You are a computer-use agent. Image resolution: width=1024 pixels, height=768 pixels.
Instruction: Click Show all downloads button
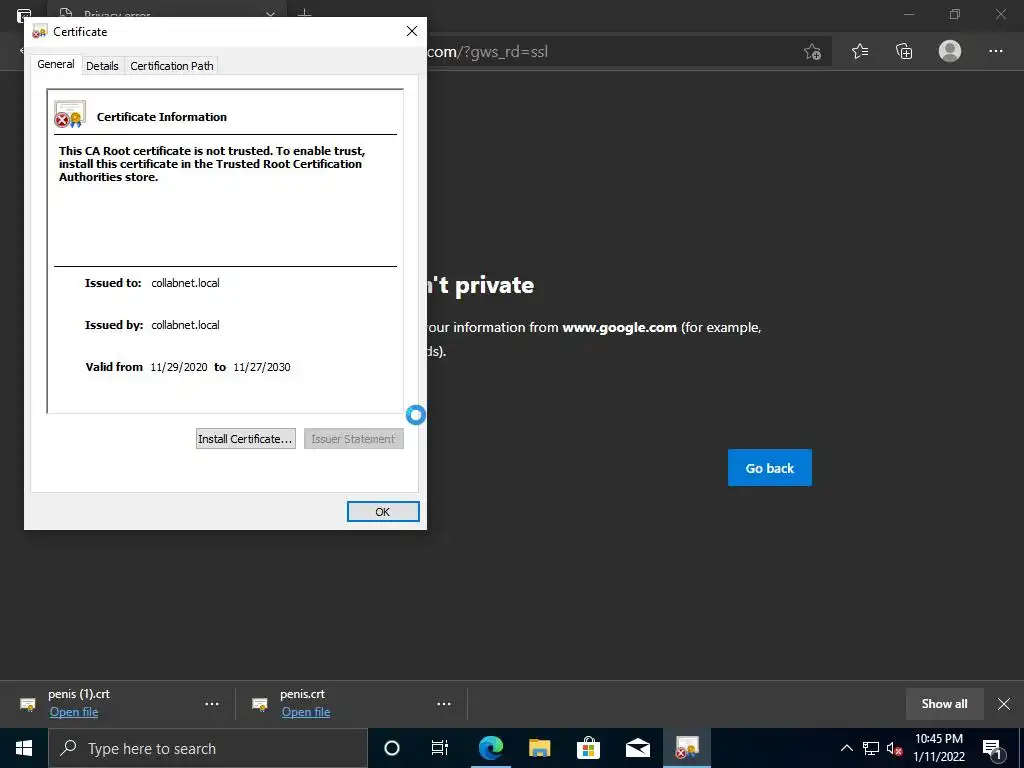944,704
